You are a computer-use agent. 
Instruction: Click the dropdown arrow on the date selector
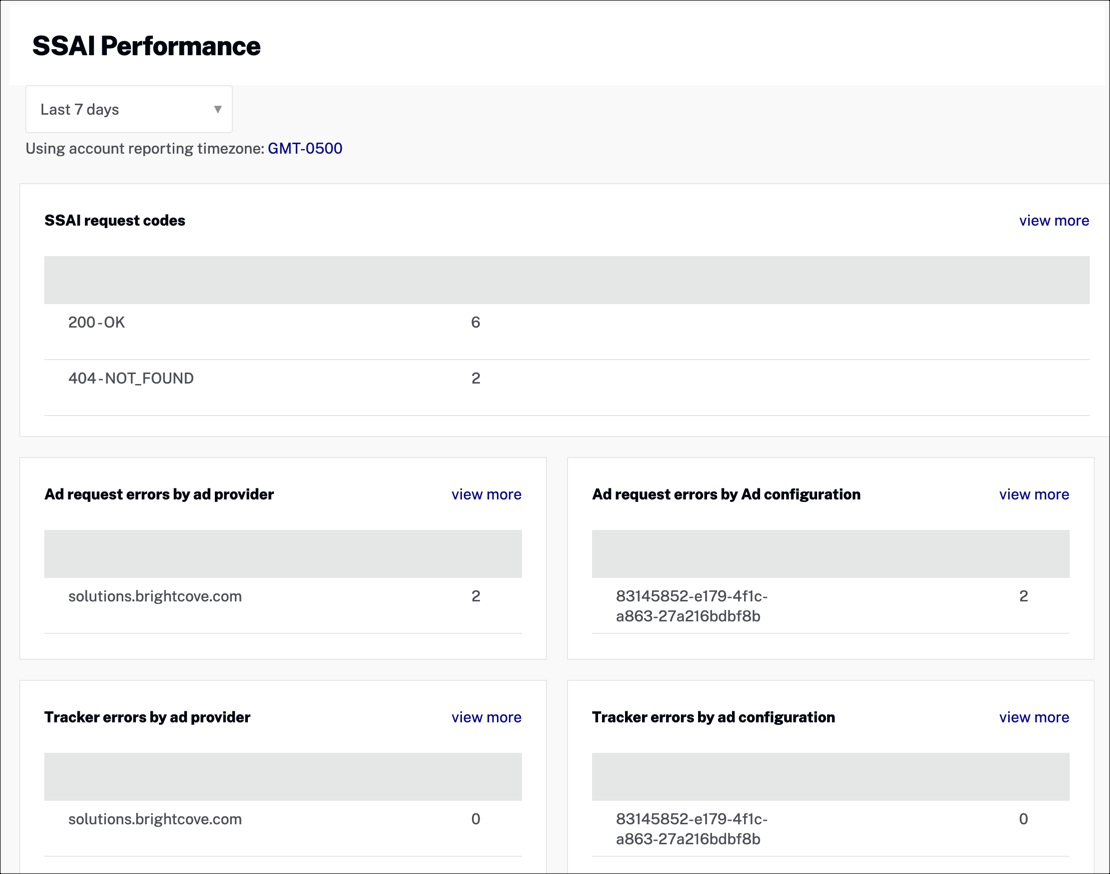(x=217, y=109)
